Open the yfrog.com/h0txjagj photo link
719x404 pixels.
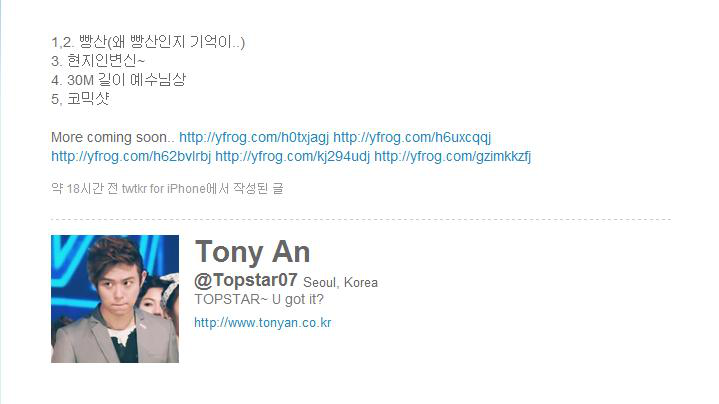(x=254, y=137)
